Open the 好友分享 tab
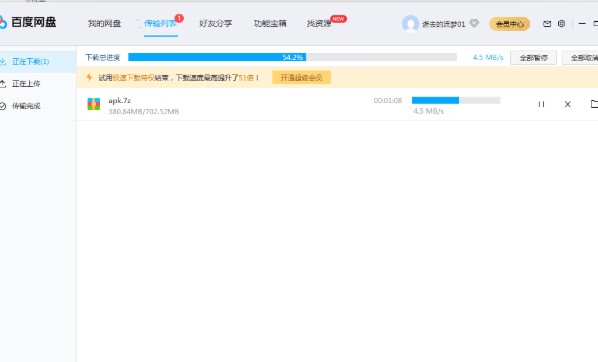This screenshot has height=362, width=598. click(x=215, y=23)
